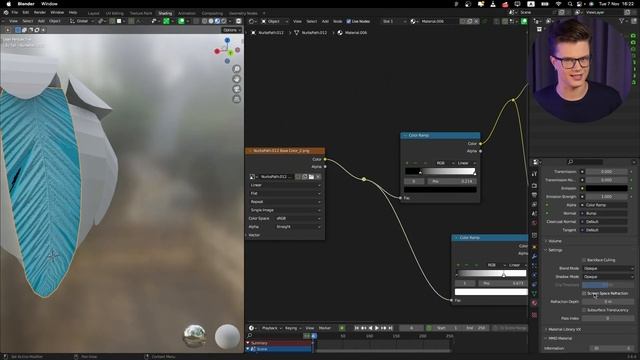
Task: Click the image texture node Color output socket
Action: [325, 159]
